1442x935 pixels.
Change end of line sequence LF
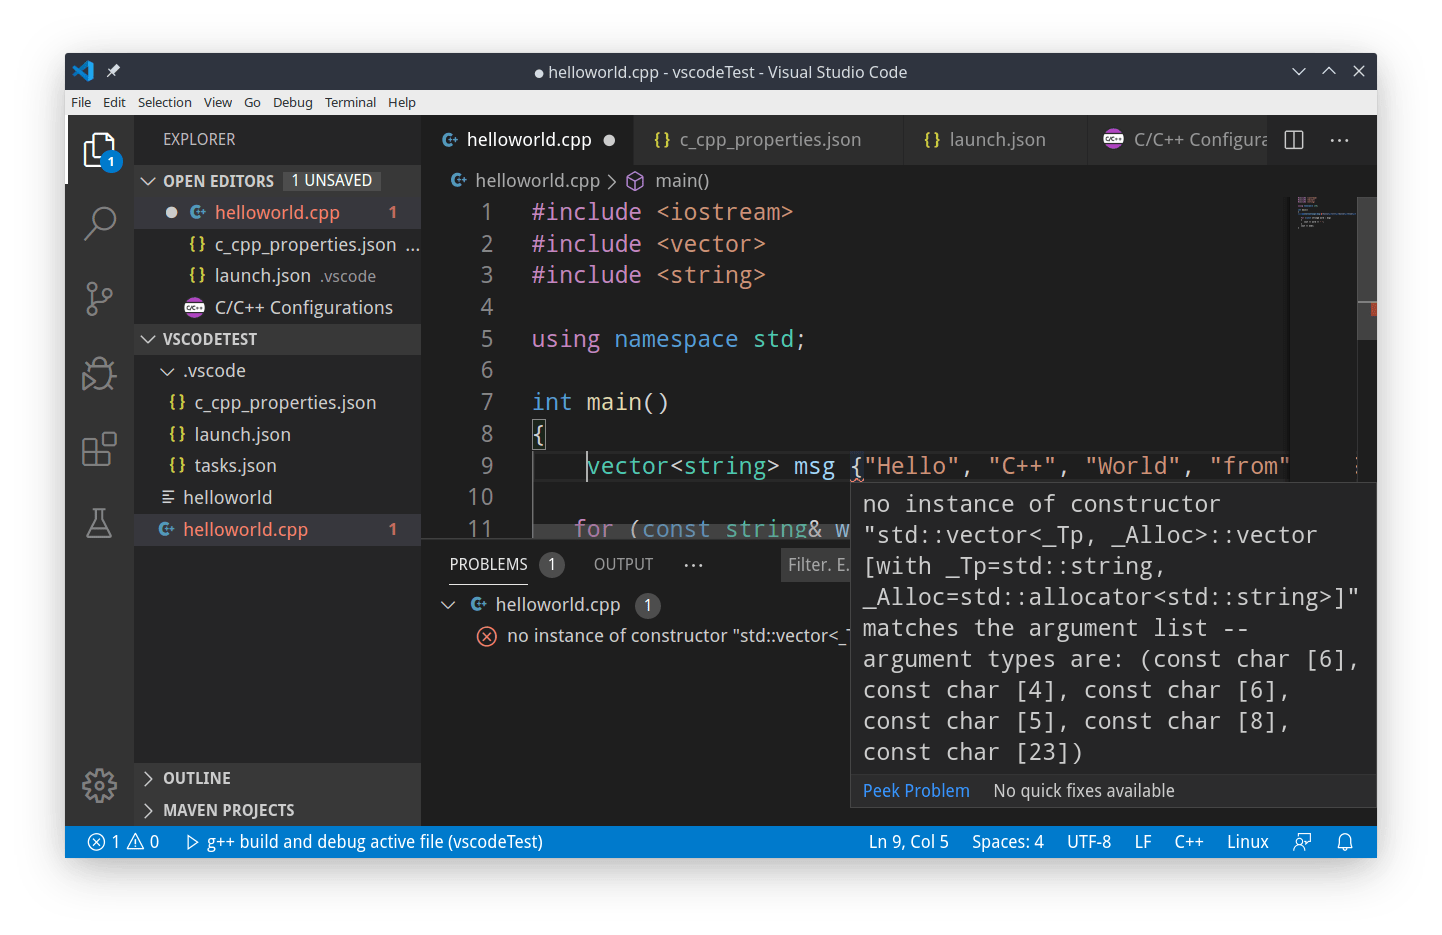pos(1143,842)
